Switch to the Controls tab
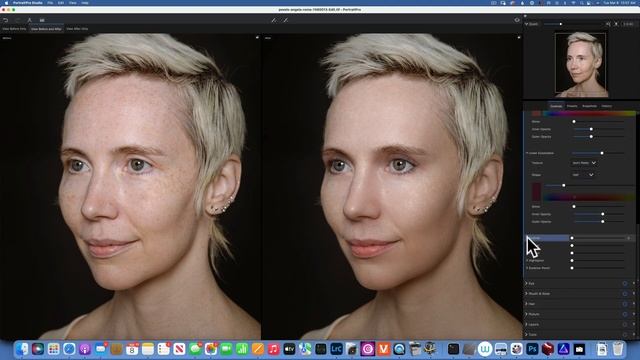 coord(556,106)
